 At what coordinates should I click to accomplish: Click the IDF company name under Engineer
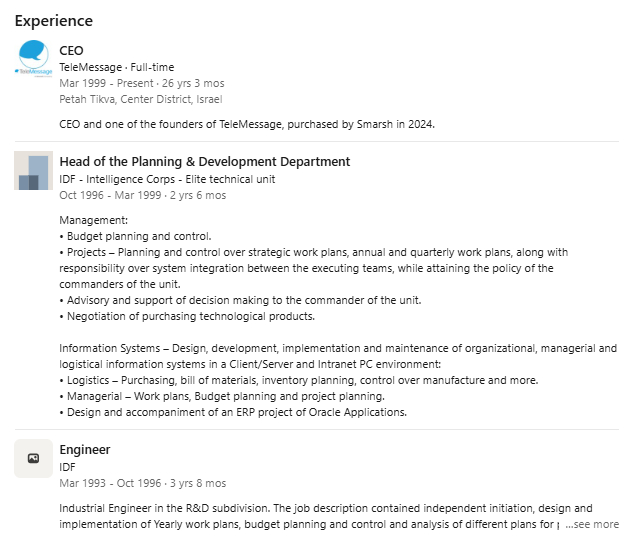pos(68,467)
